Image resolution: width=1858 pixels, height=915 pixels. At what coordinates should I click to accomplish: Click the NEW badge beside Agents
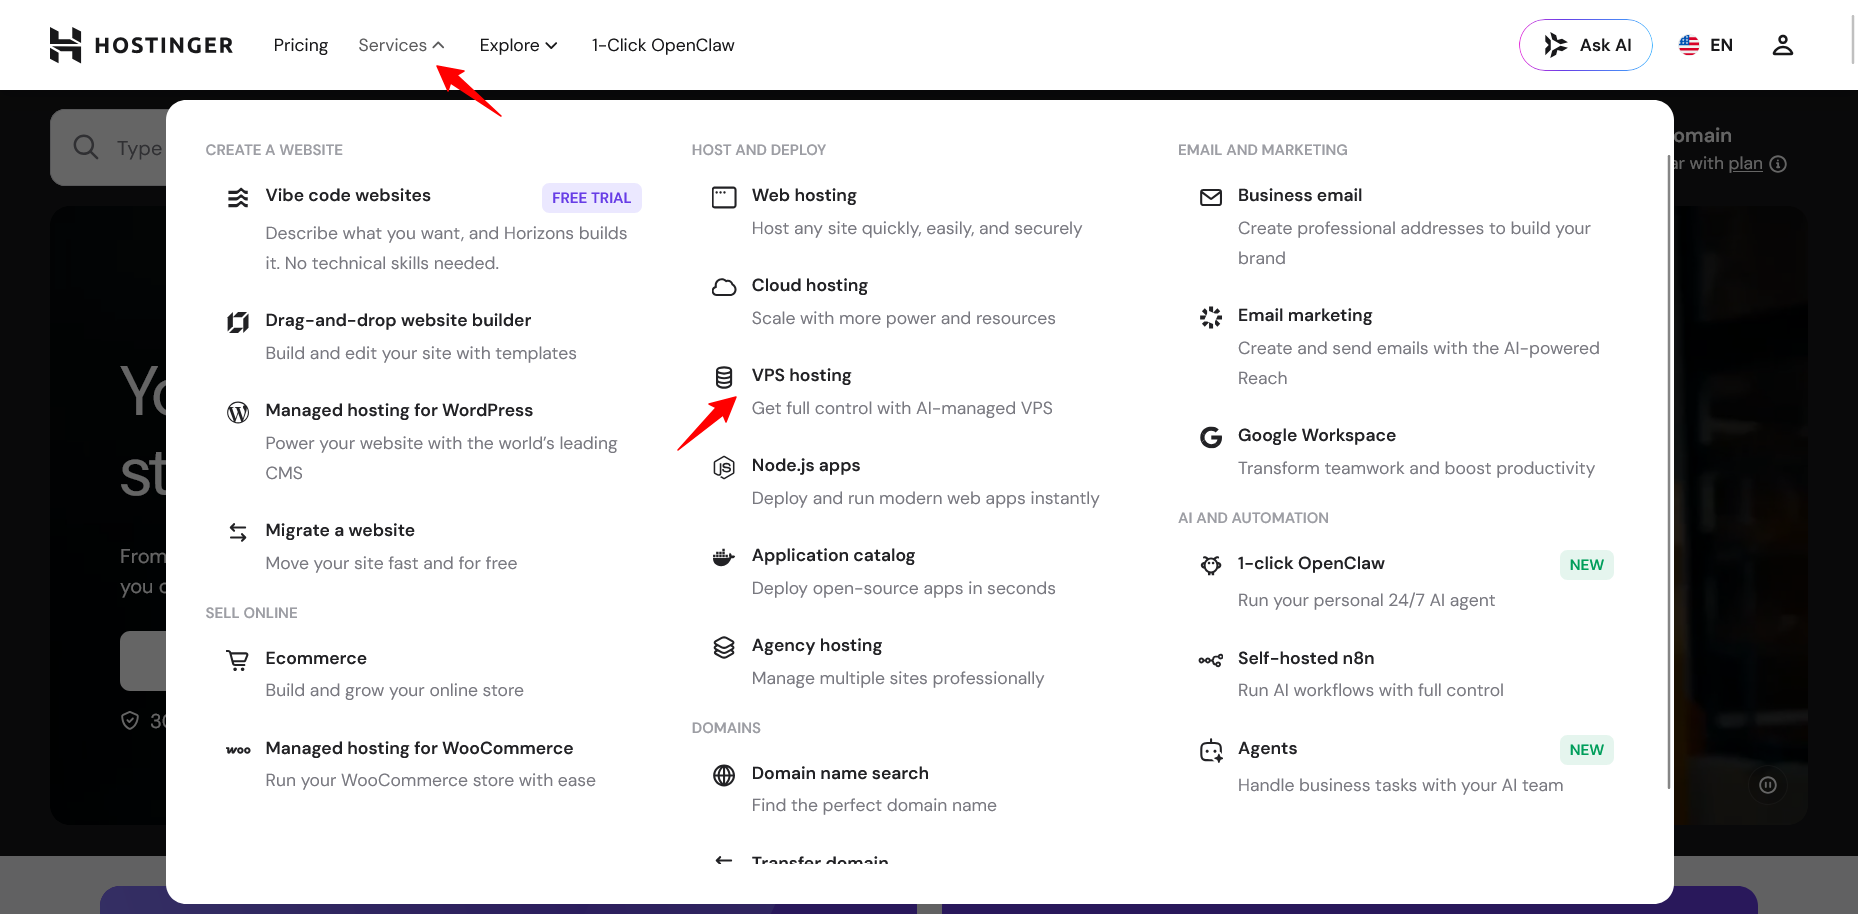1586,750
